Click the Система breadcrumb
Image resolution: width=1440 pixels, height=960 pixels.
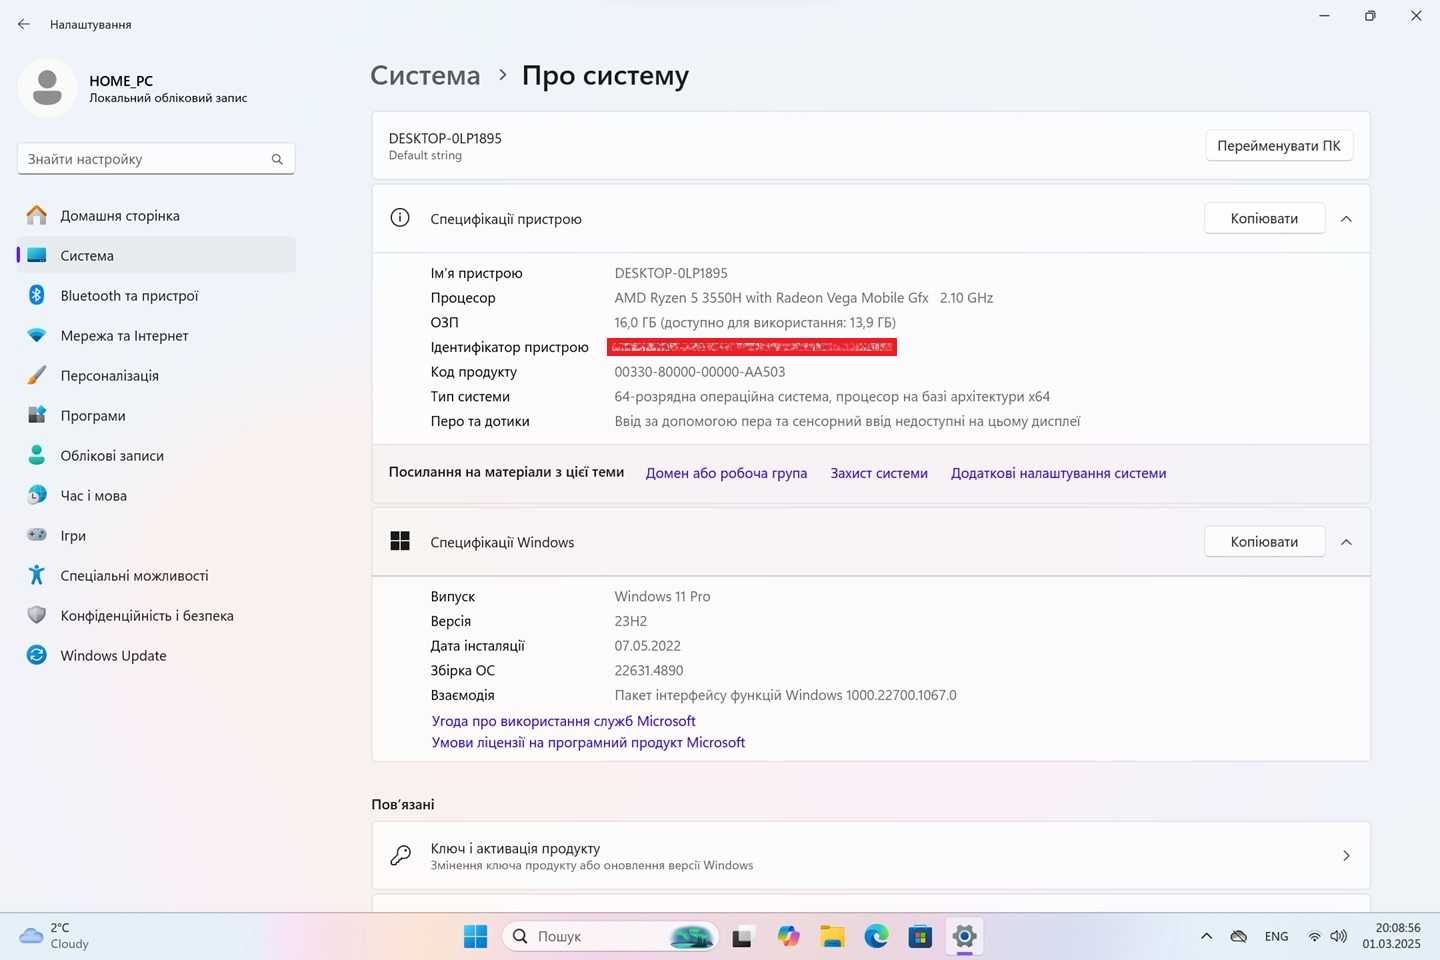click(x=425, y=76)
